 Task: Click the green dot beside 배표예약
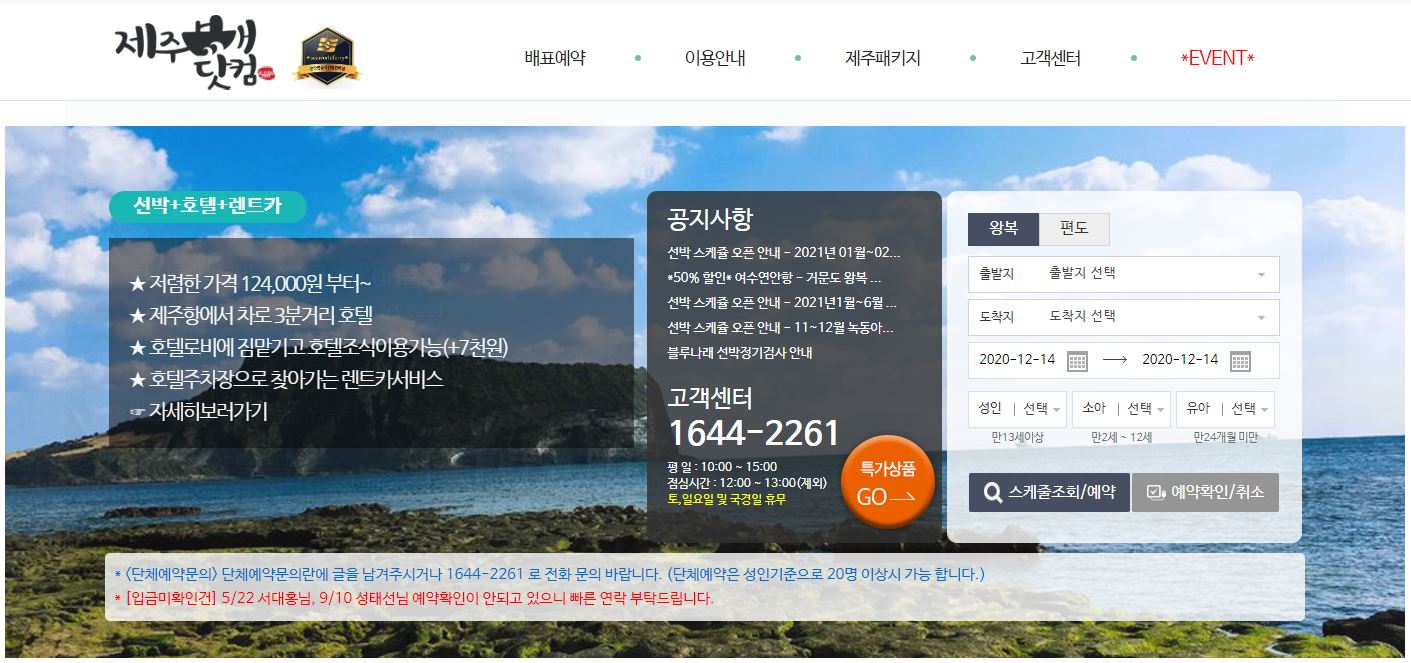pos(637,58)
